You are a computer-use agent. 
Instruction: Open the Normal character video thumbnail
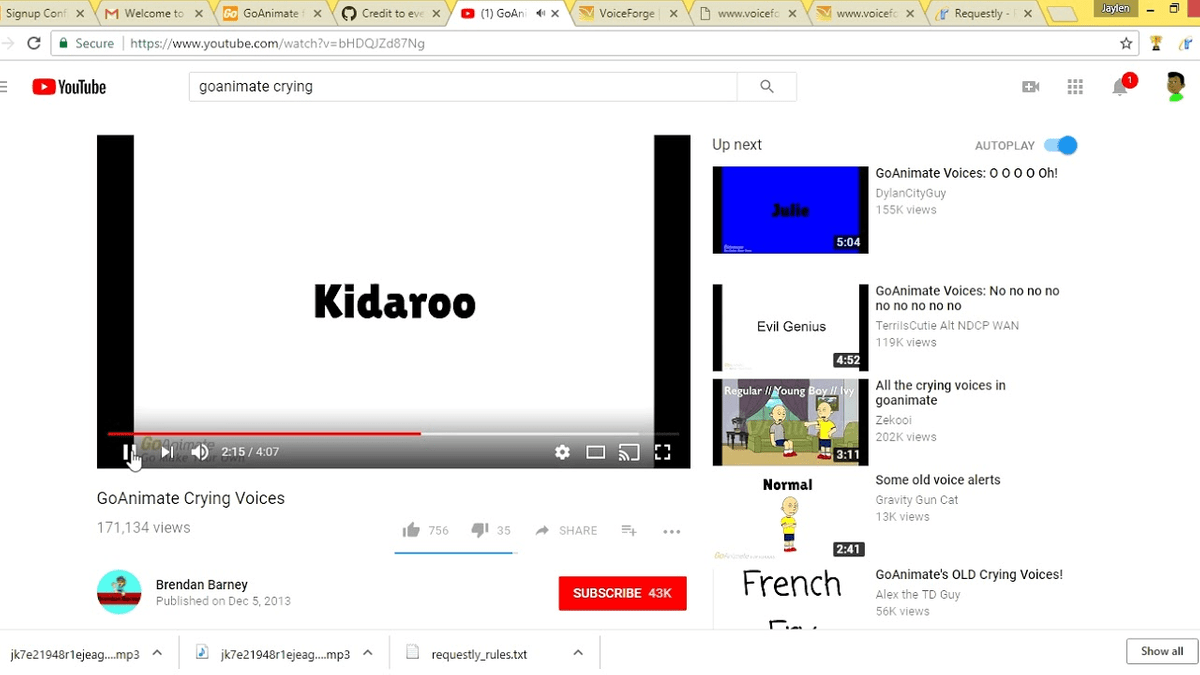pos(790,516)
